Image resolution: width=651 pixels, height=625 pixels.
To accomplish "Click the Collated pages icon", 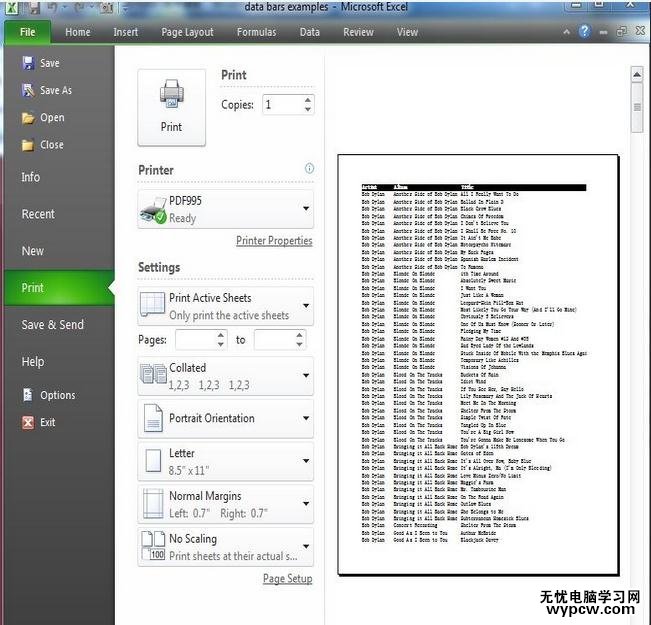I will tap(153, 374).
